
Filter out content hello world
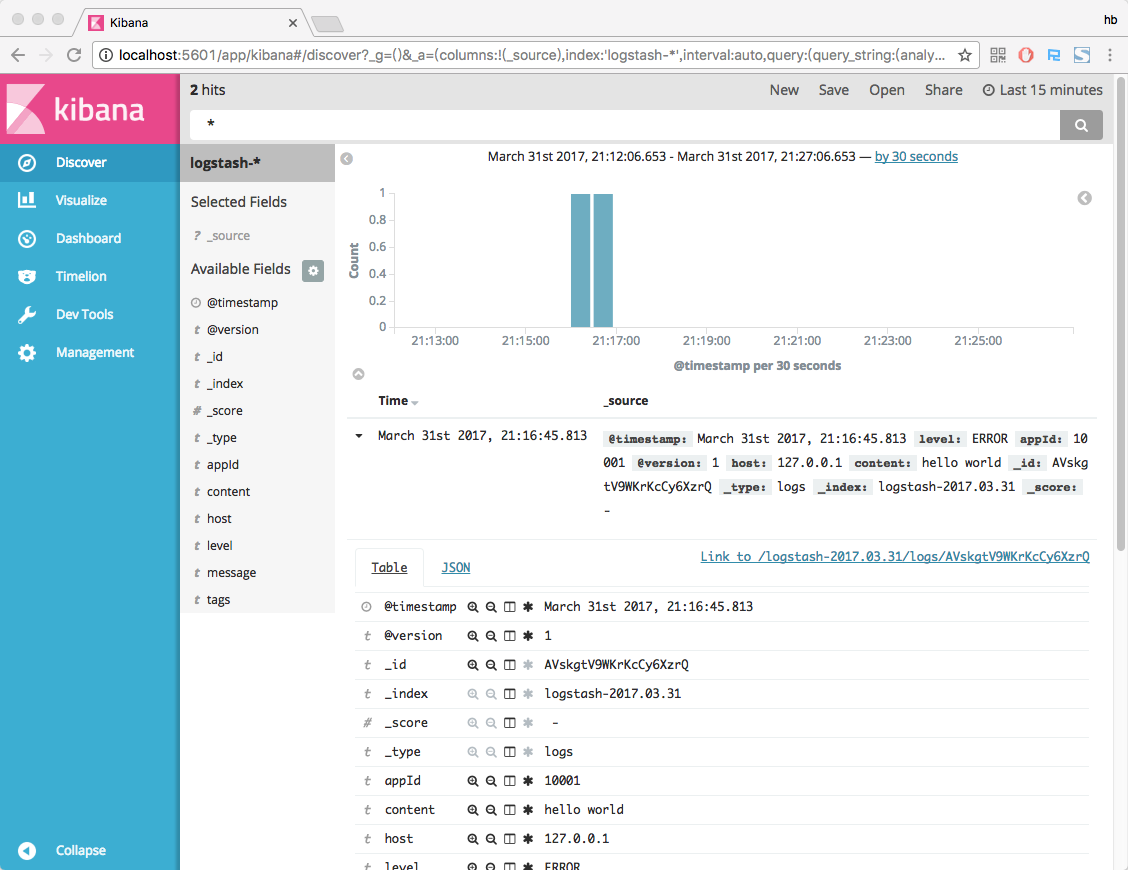(x=491, y=810)
